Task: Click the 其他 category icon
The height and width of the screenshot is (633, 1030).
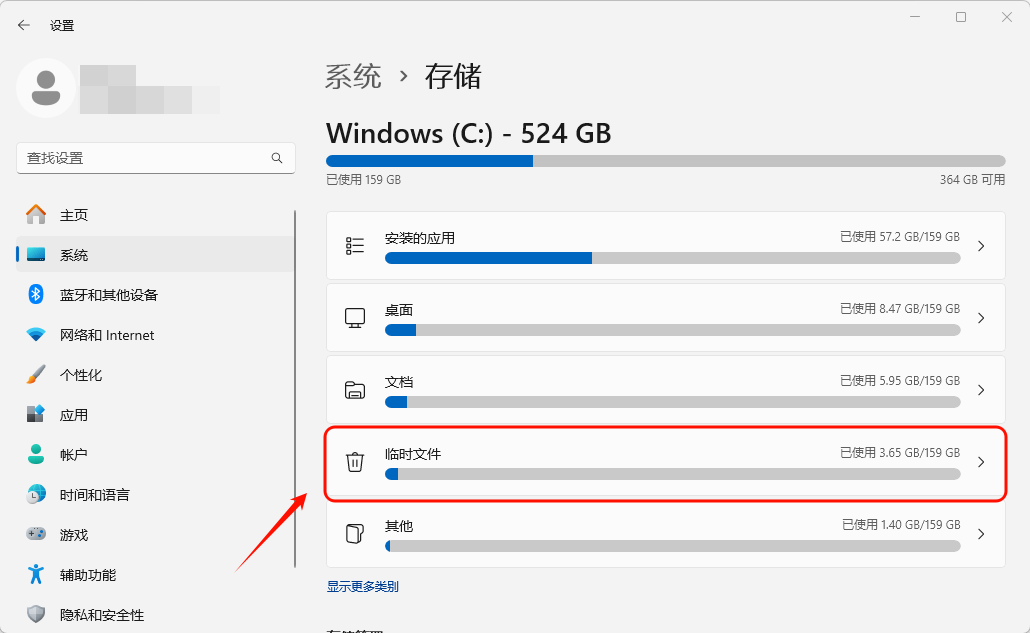Action: coord(355,534)
